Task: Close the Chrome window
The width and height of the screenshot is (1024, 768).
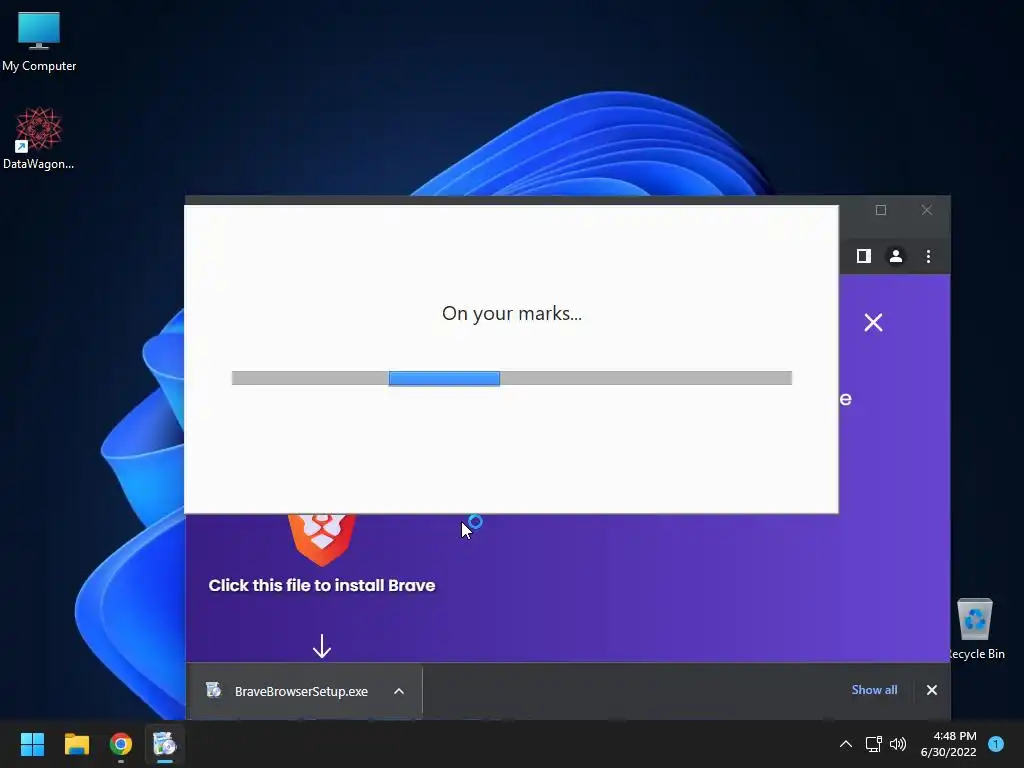Action: coord(927,210)
